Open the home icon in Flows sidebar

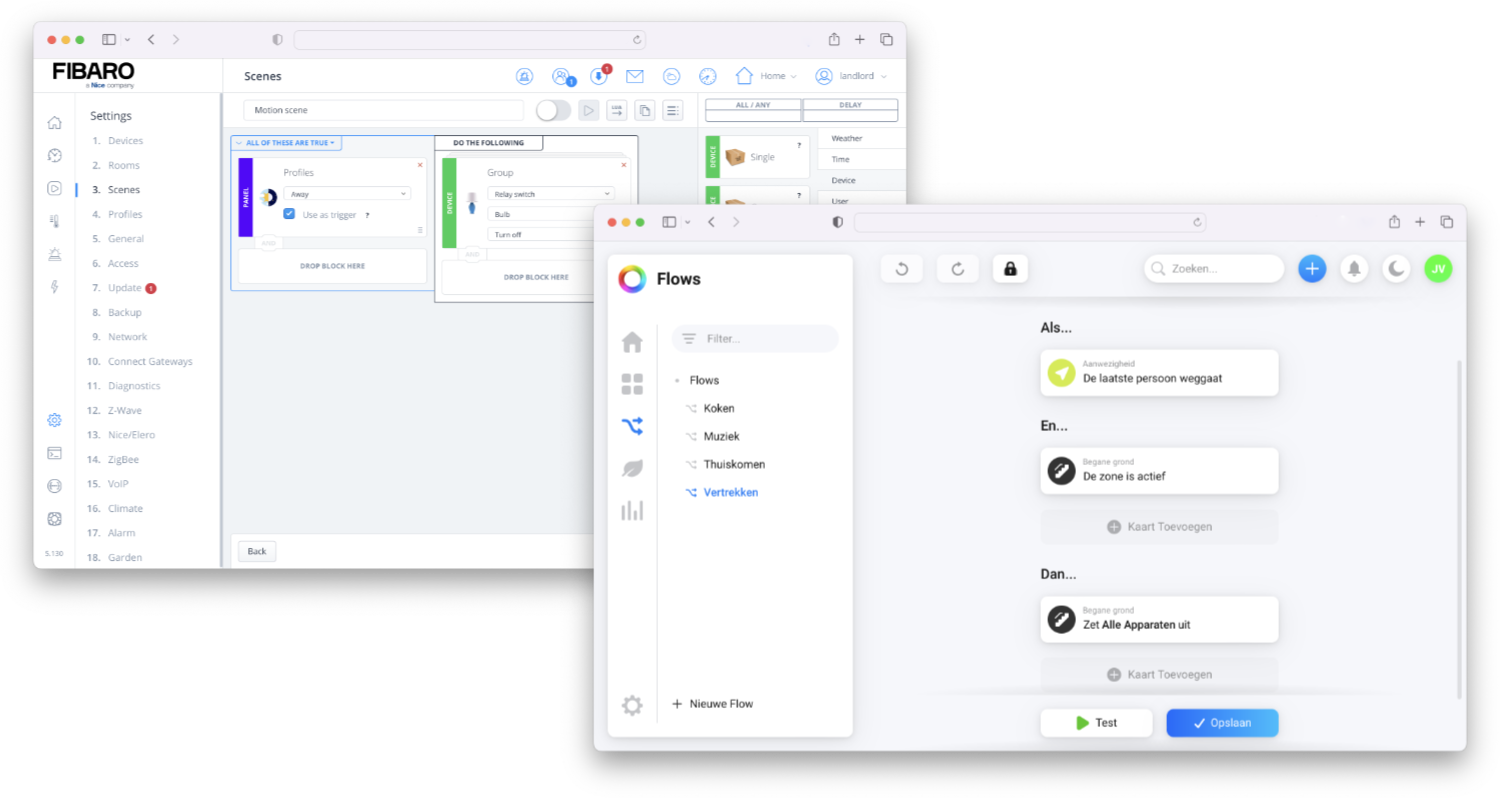point(632,342)
